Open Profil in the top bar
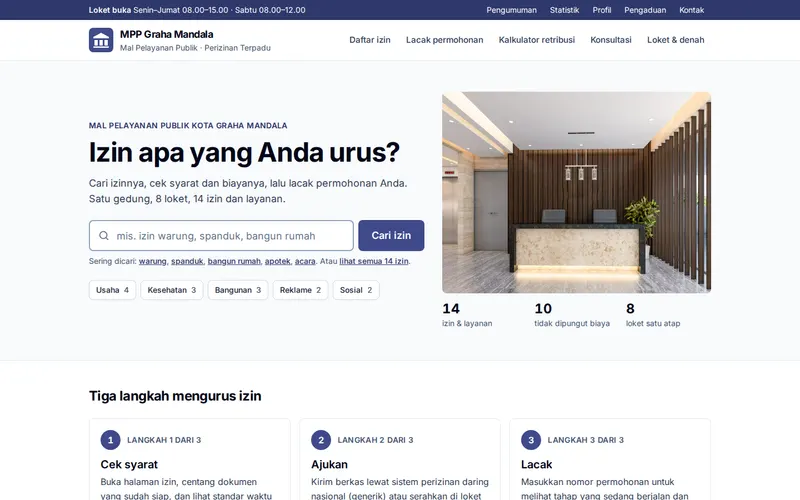 (x=602, y=10)
